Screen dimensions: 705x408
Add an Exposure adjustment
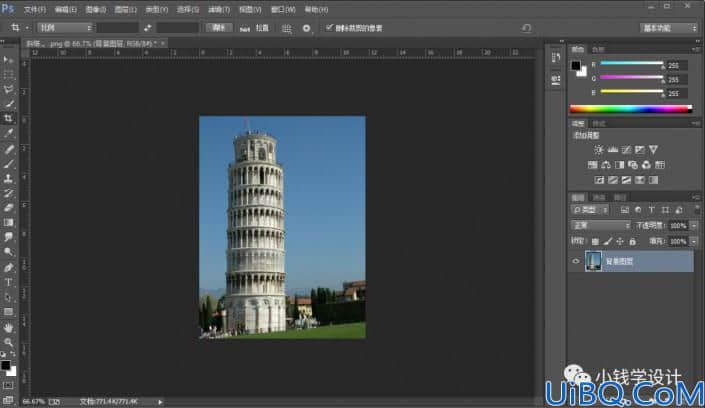(x=639, y=150)
